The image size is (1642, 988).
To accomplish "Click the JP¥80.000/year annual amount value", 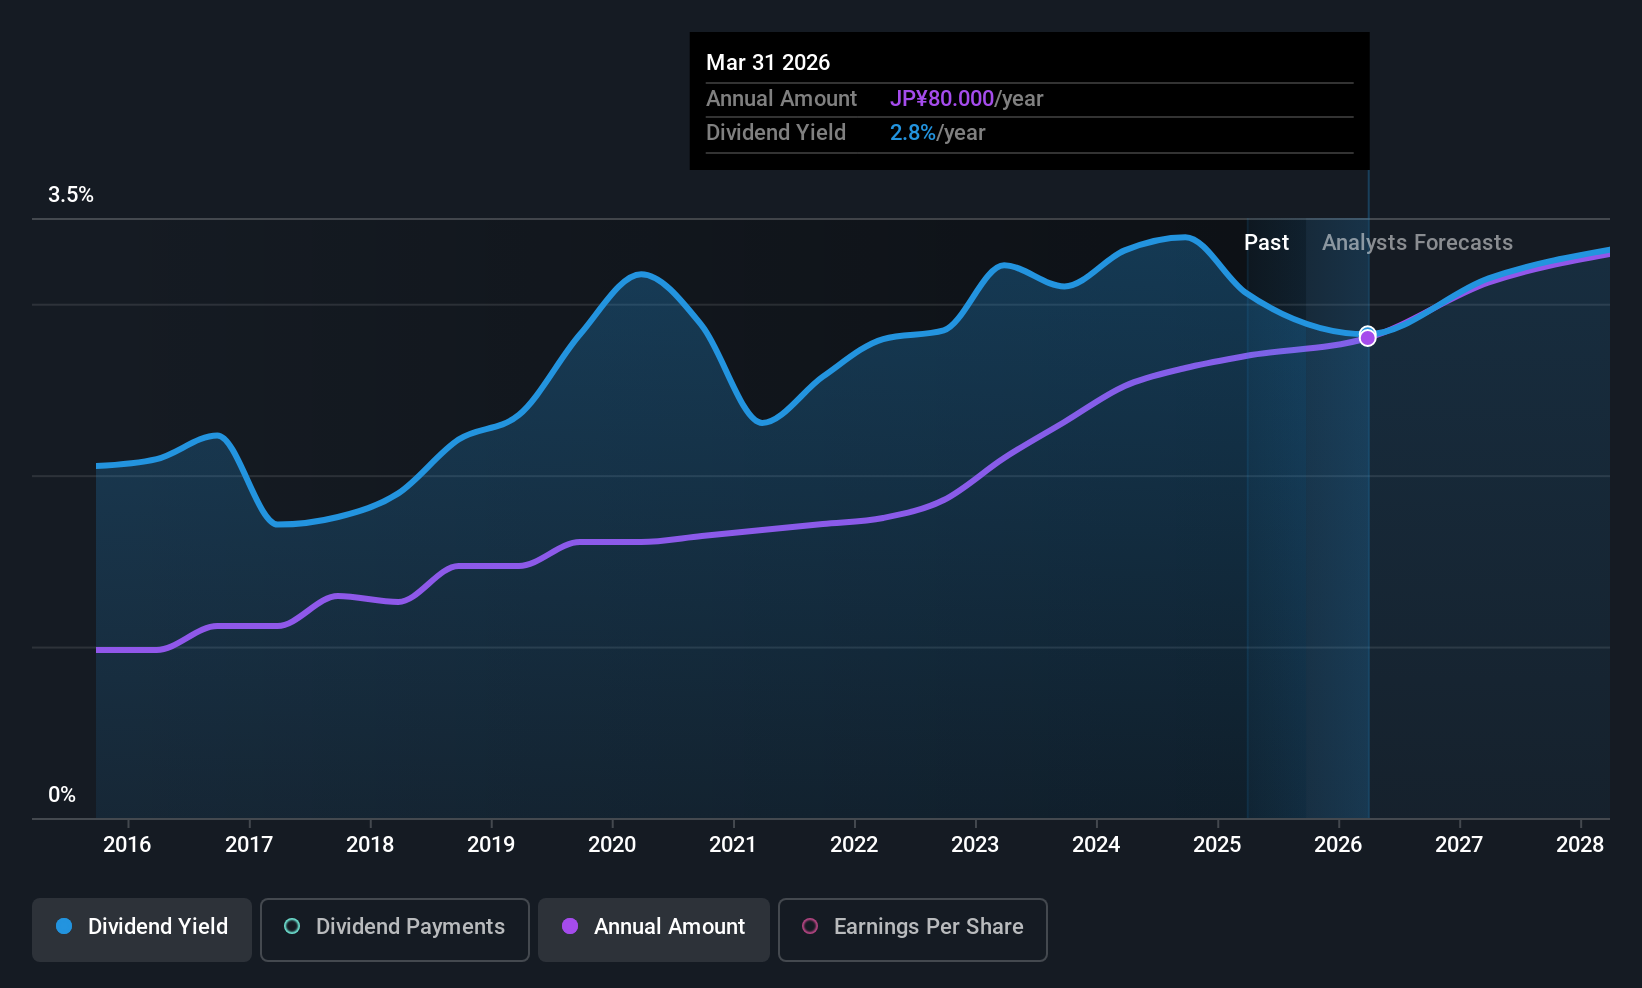I will [966, 99].
